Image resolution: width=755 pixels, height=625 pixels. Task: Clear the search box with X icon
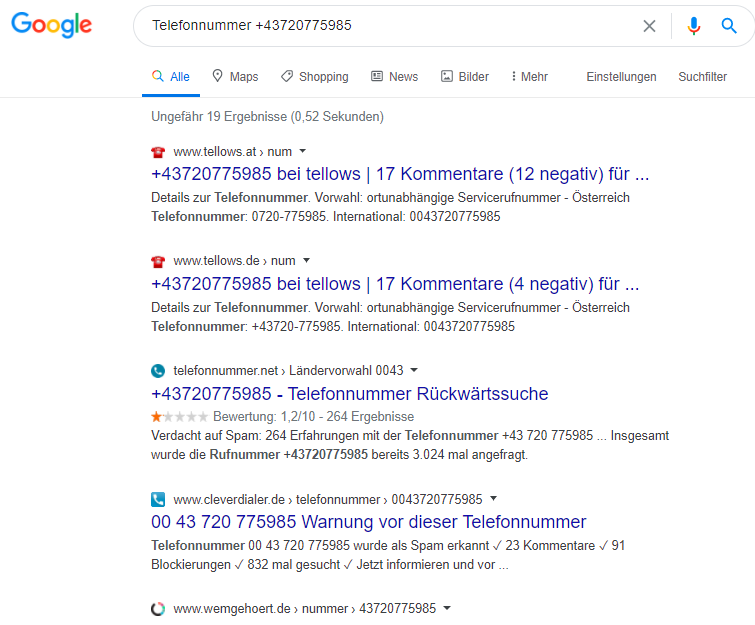[649, 26]
